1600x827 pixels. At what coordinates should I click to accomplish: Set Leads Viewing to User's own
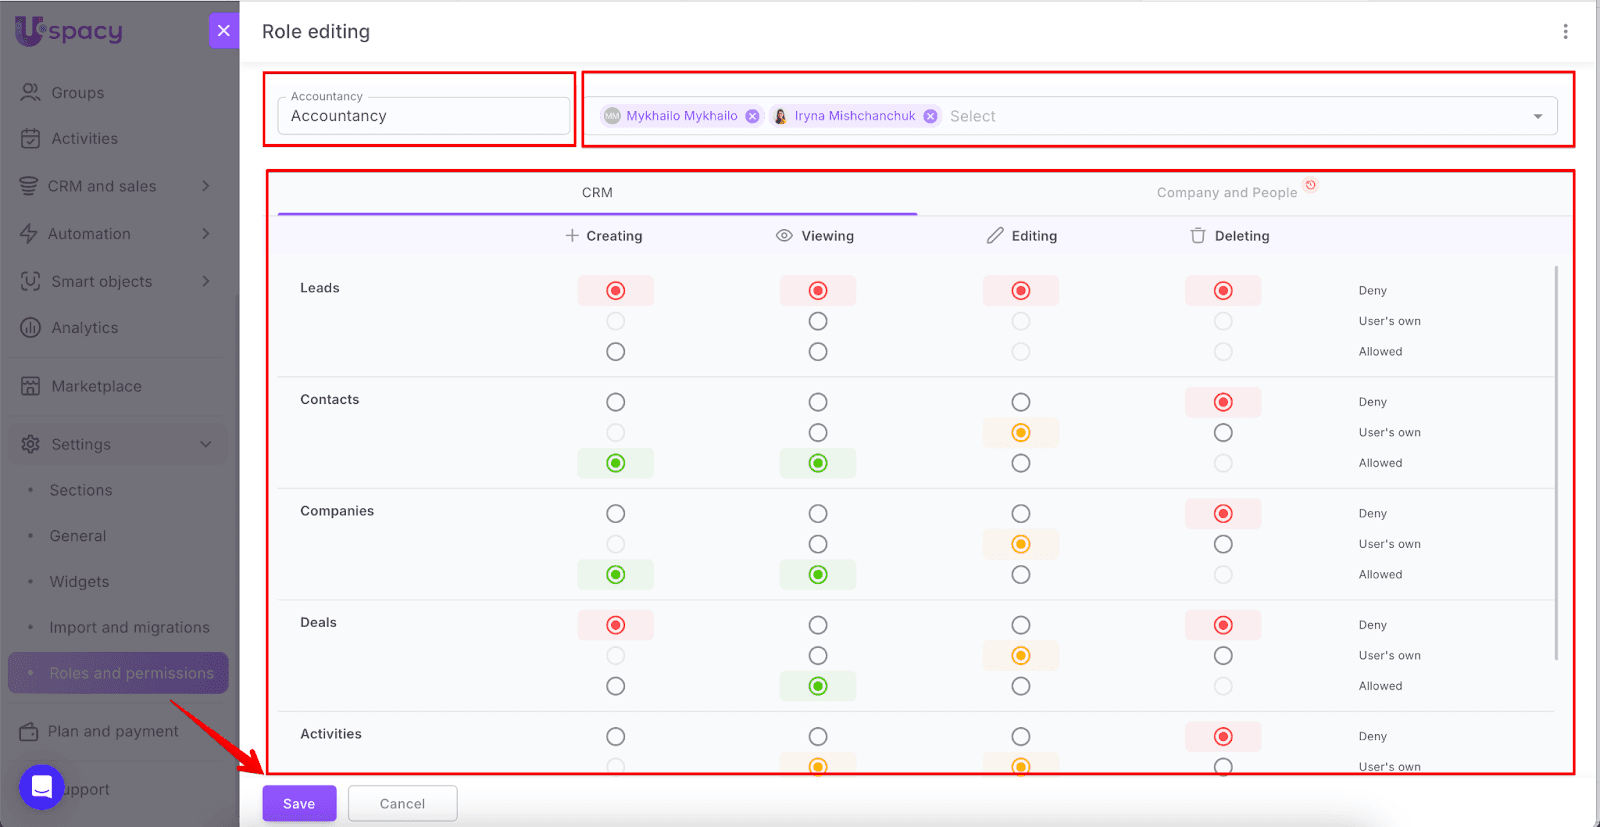coord(818,321)
